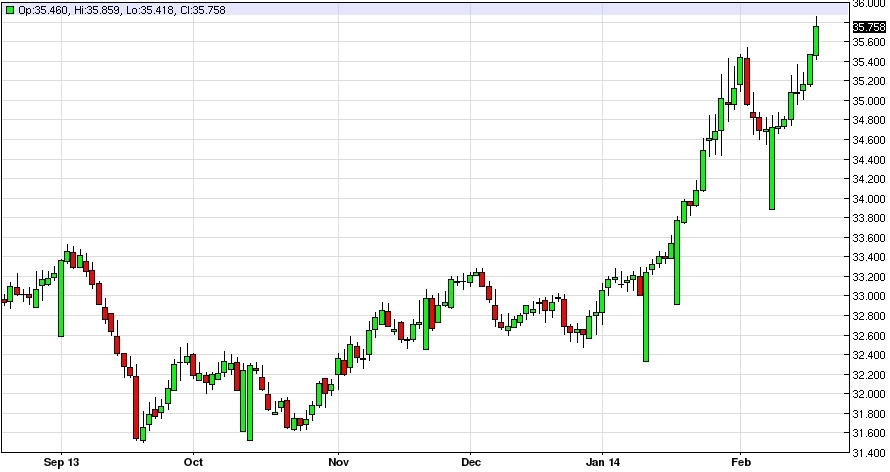Click the 34.000 price axis label

[x=868, y=199]
